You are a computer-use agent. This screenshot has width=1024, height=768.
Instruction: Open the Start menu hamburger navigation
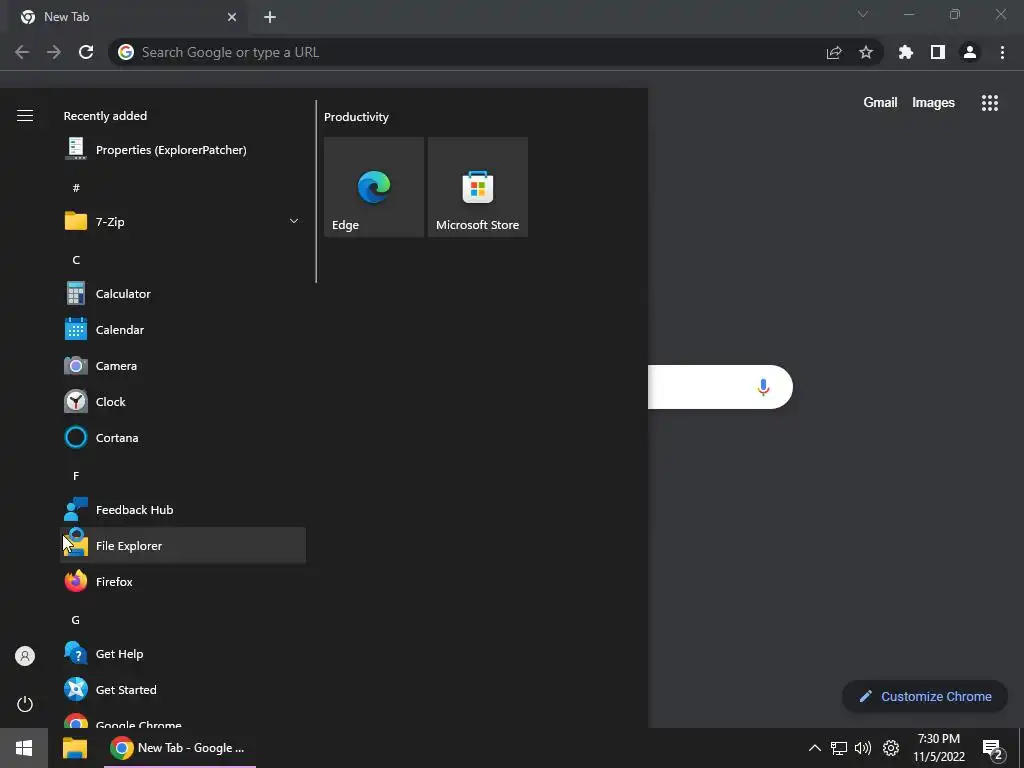[x=25, y=116]
